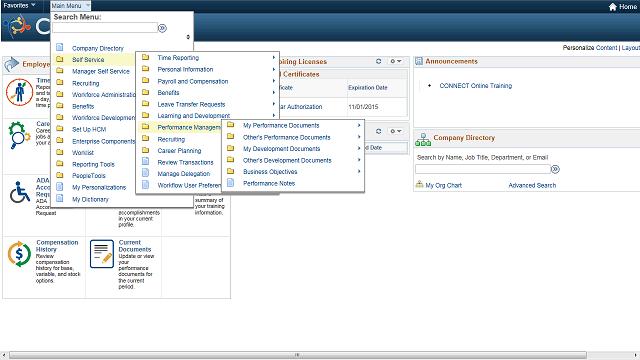Image resolution: width=640 pixels, height=360 pixels.
Task: Open the Favorites dropdown menu
Action: tap(19, 5)
